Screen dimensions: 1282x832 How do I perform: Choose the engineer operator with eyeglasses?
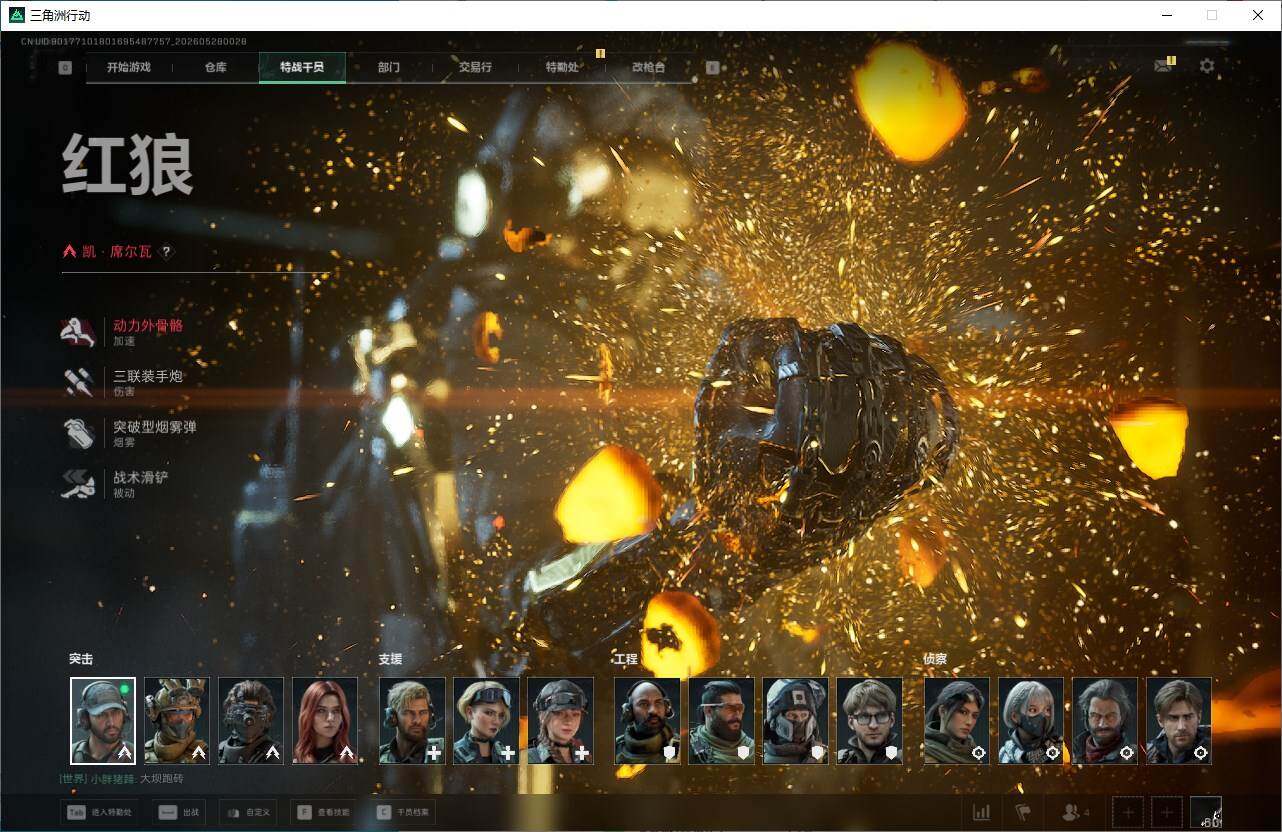pos(869,721)
